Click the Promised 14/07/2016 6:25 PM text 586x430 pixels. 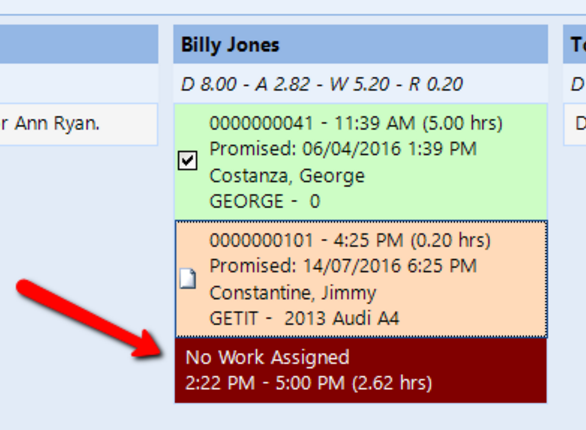click(343, 266)
